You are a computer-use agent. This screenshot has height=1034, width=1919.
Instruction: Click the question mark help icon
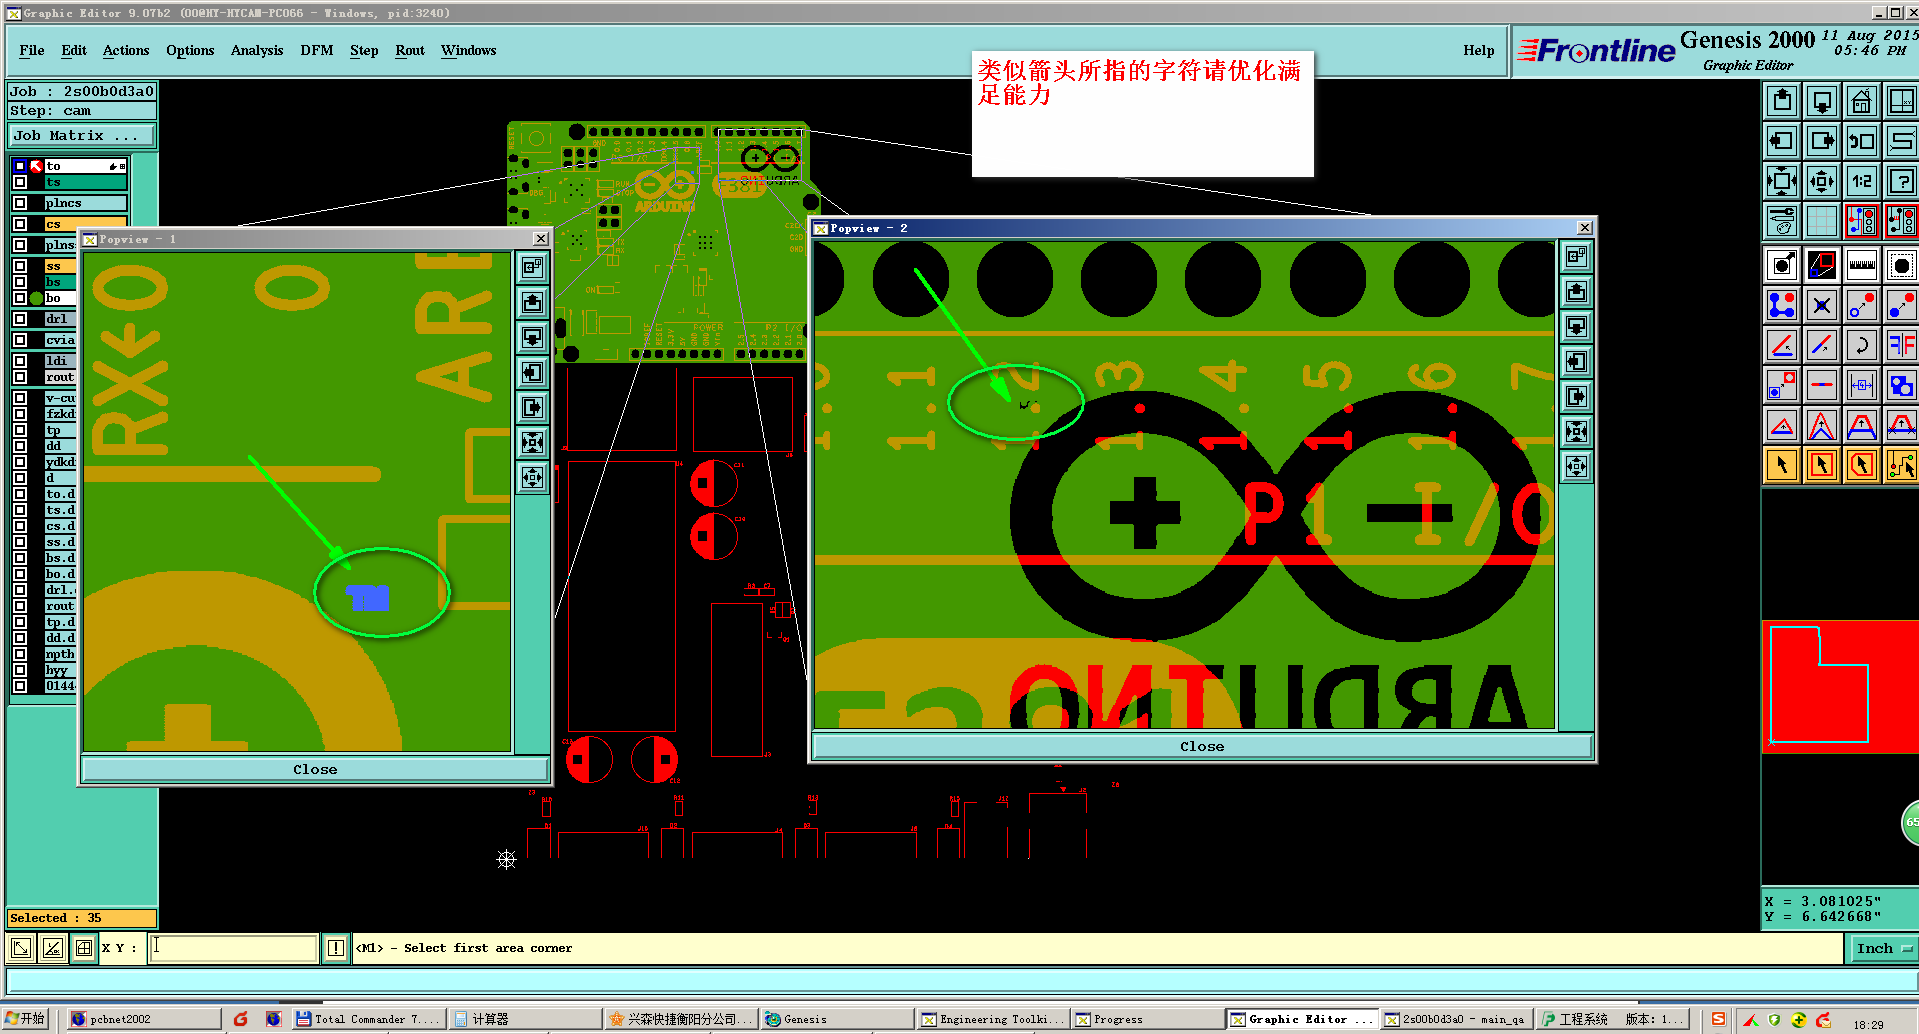1901,181
